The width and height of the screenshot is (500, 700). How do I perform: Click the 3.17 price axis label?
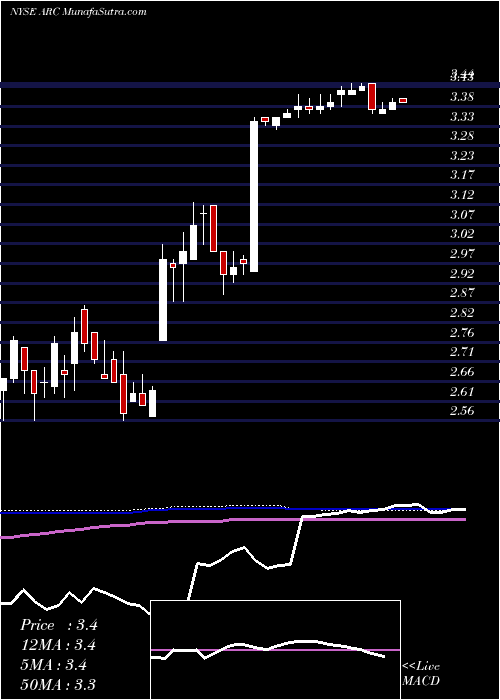point(462,175)
